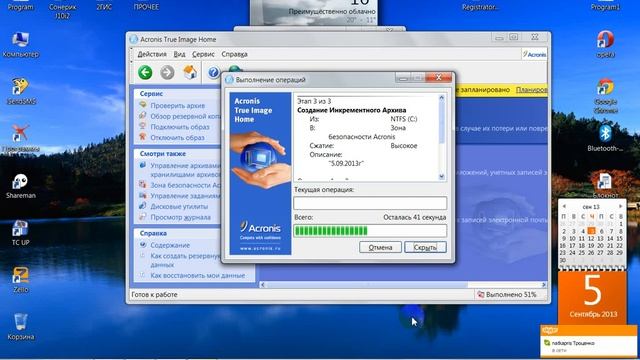Image resolution: width=640 pixels, height=360 pixels.
Task: Click the Текущая операция field
Action: coord(370,203)
